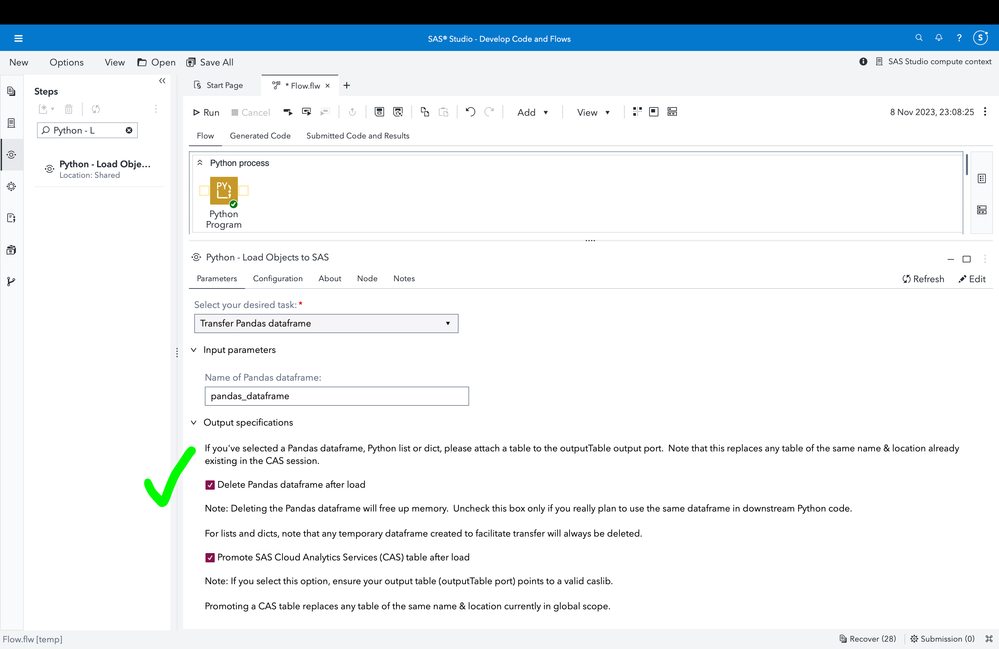Collapse the Steps navigation pane
This screenshot has width=999, height=649.
point(162,81)
